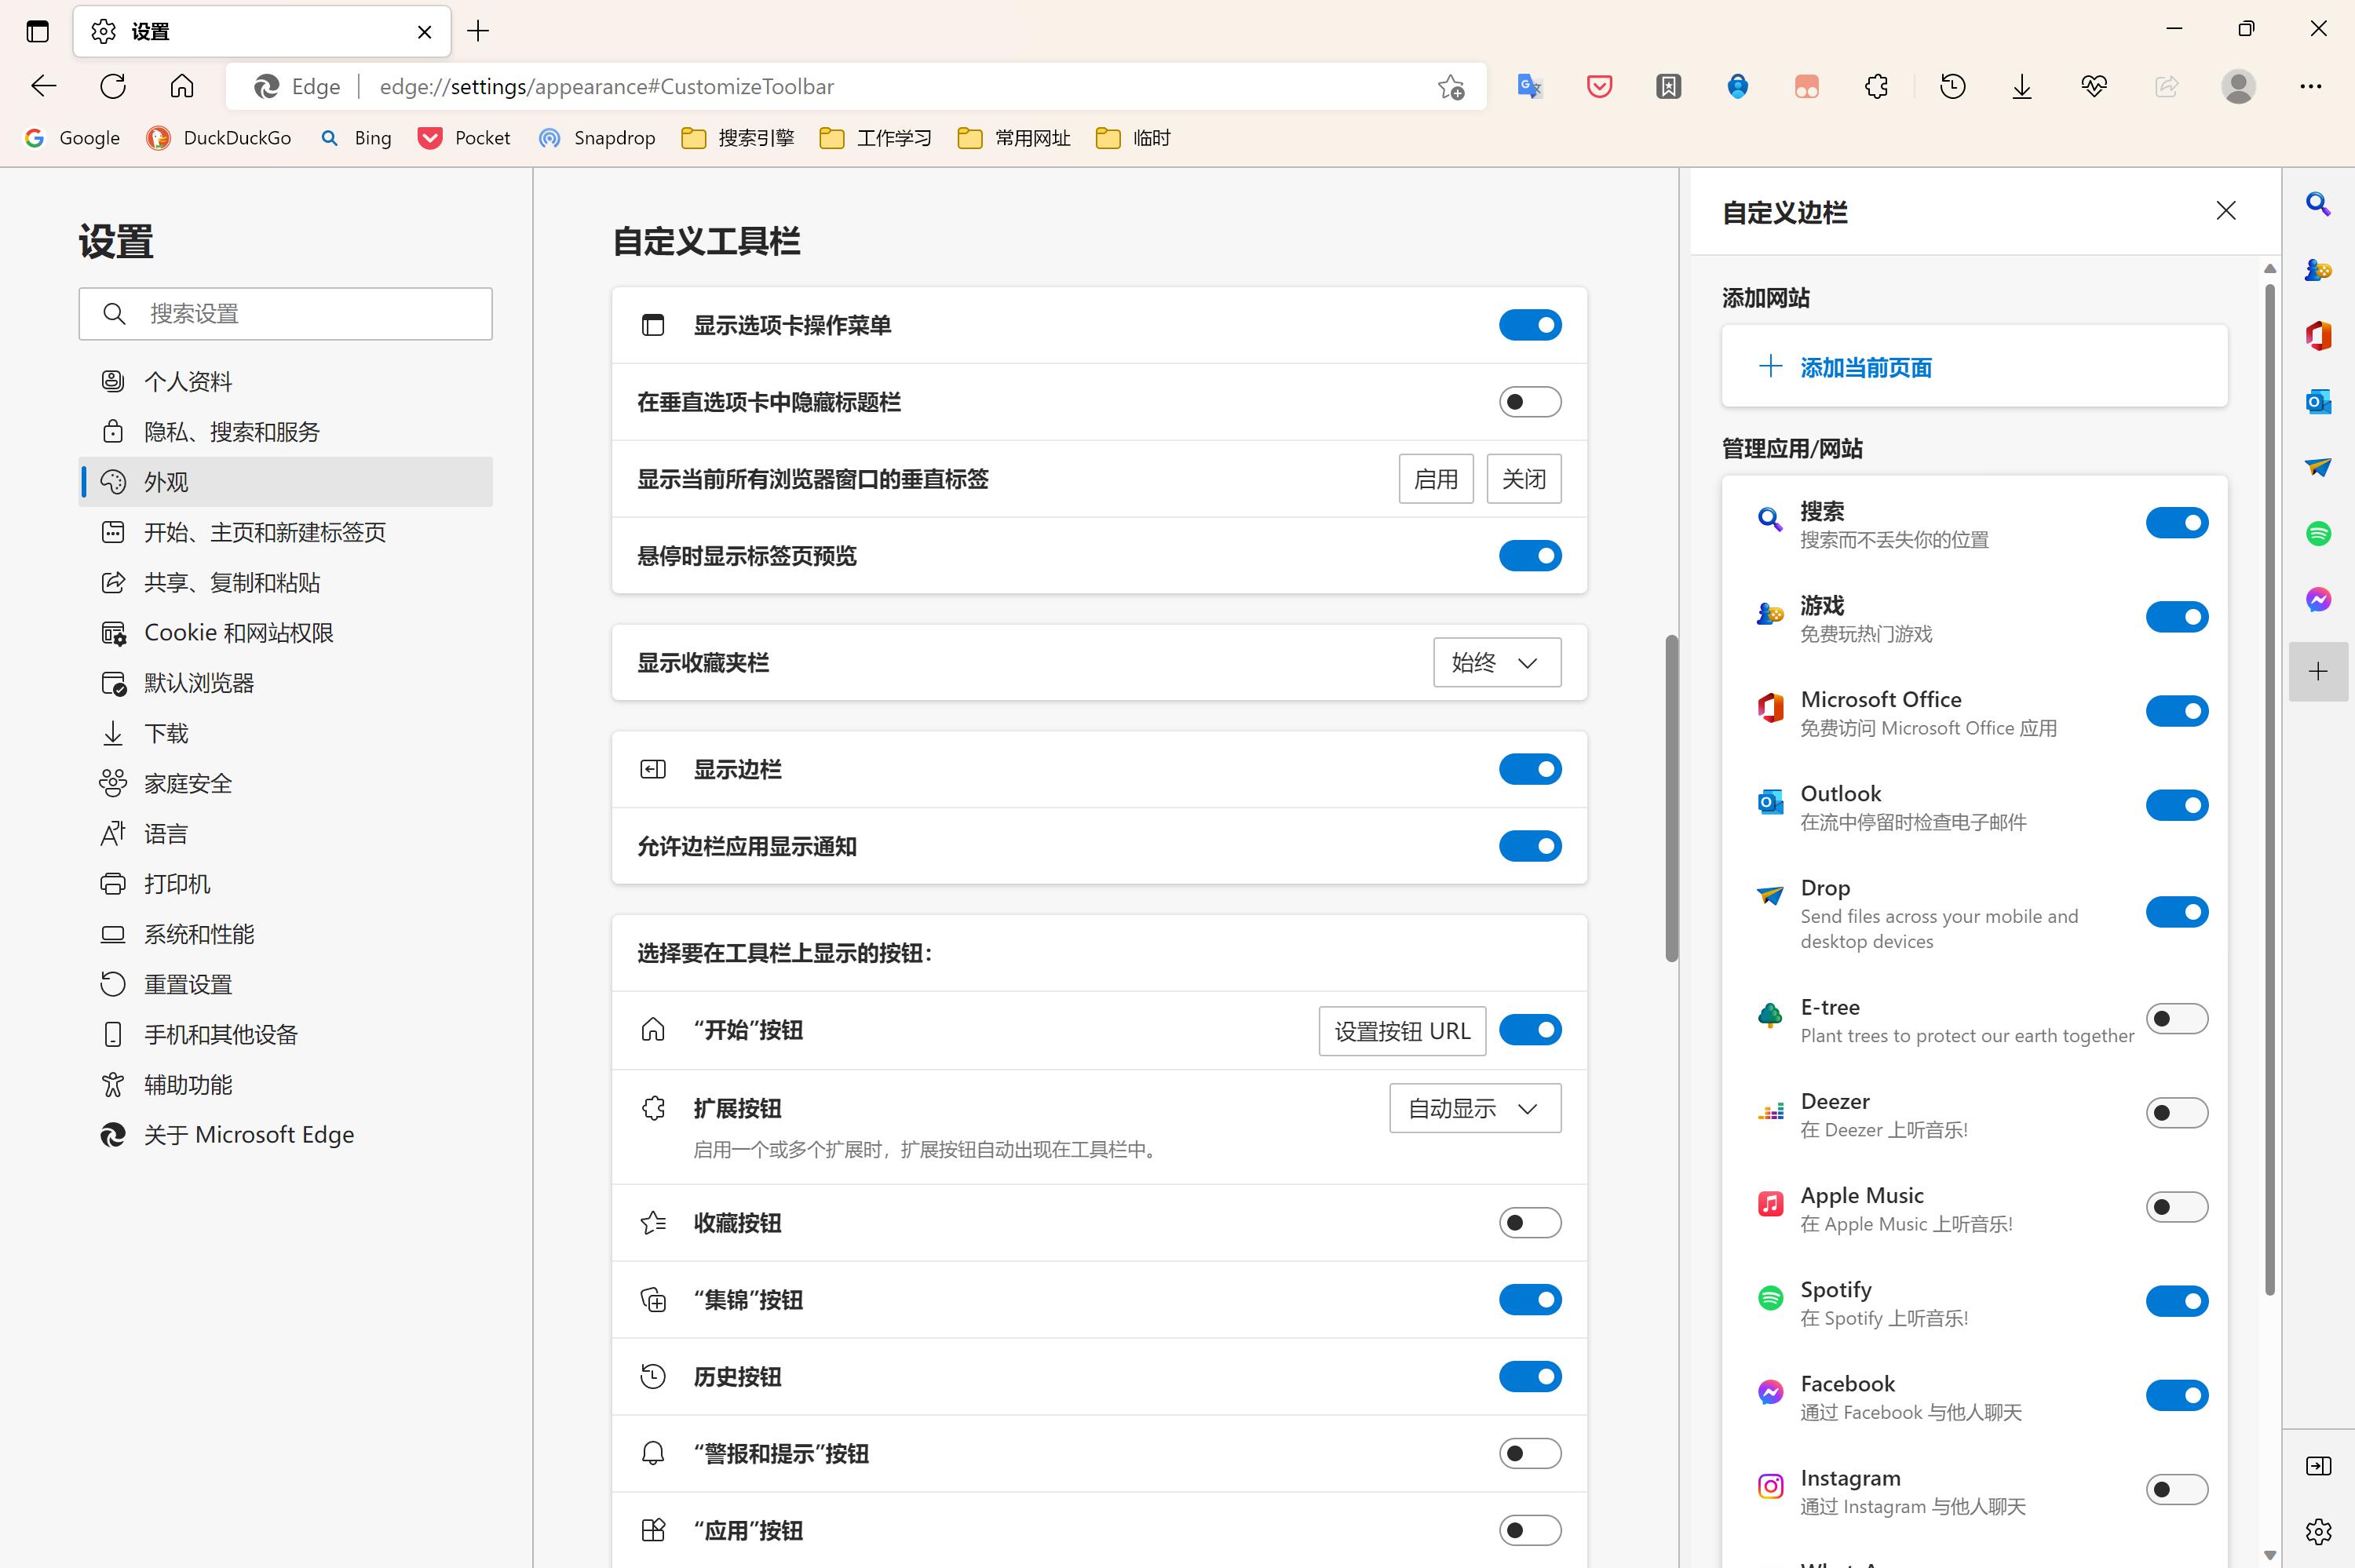The height and width of the screenshot is (1568, 2355).
Task: Open the 搜索引擎 bookmarks folder
Action: pos(738,138)
